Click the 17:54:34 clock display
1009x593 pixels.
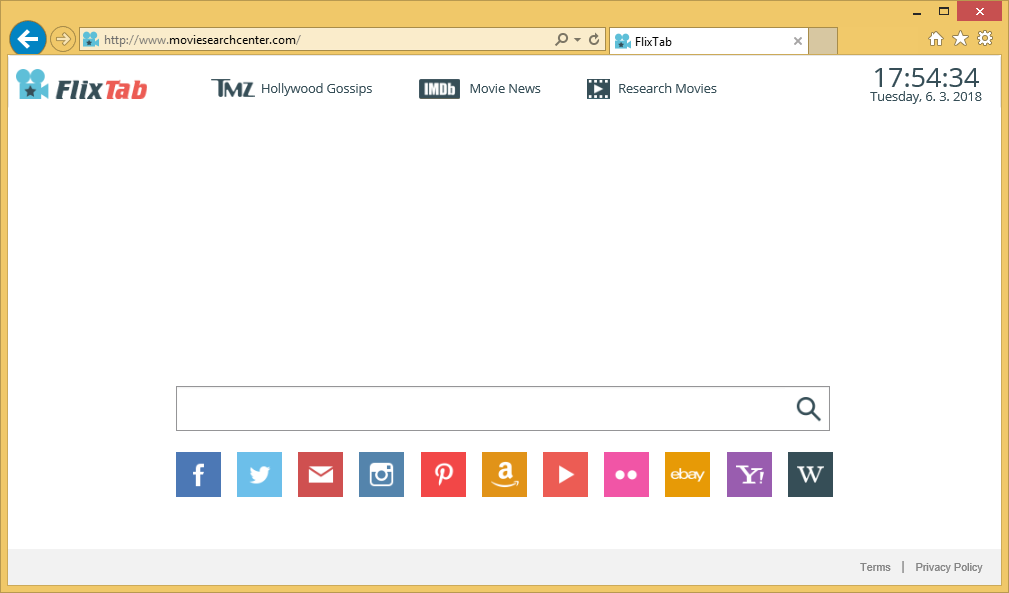(x=926, y=78)
